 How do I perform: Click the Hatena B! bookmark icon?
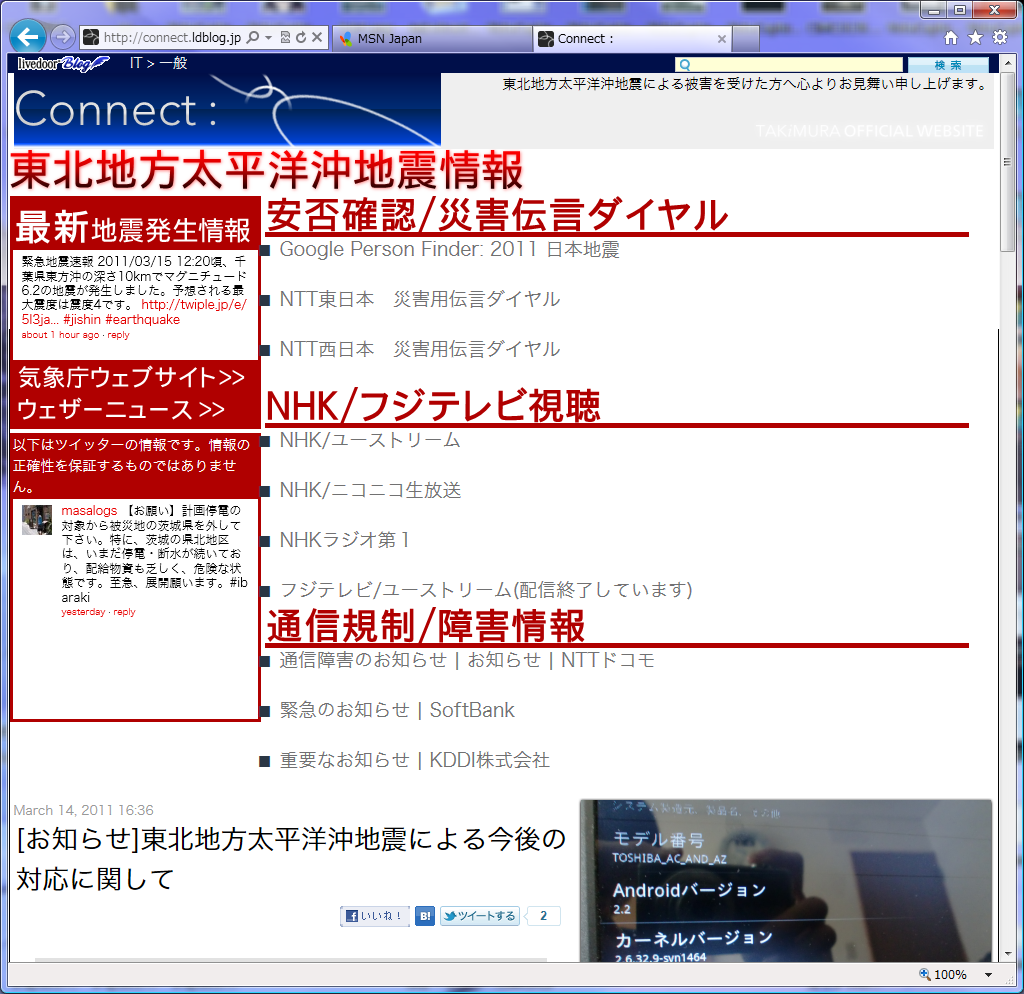click(x=425, y=916)
